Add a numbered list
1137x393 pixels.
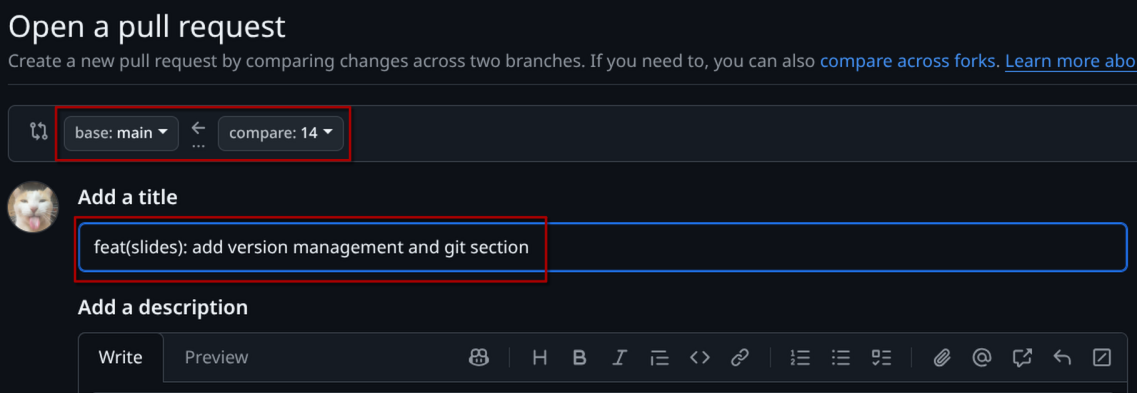[800, 357]
